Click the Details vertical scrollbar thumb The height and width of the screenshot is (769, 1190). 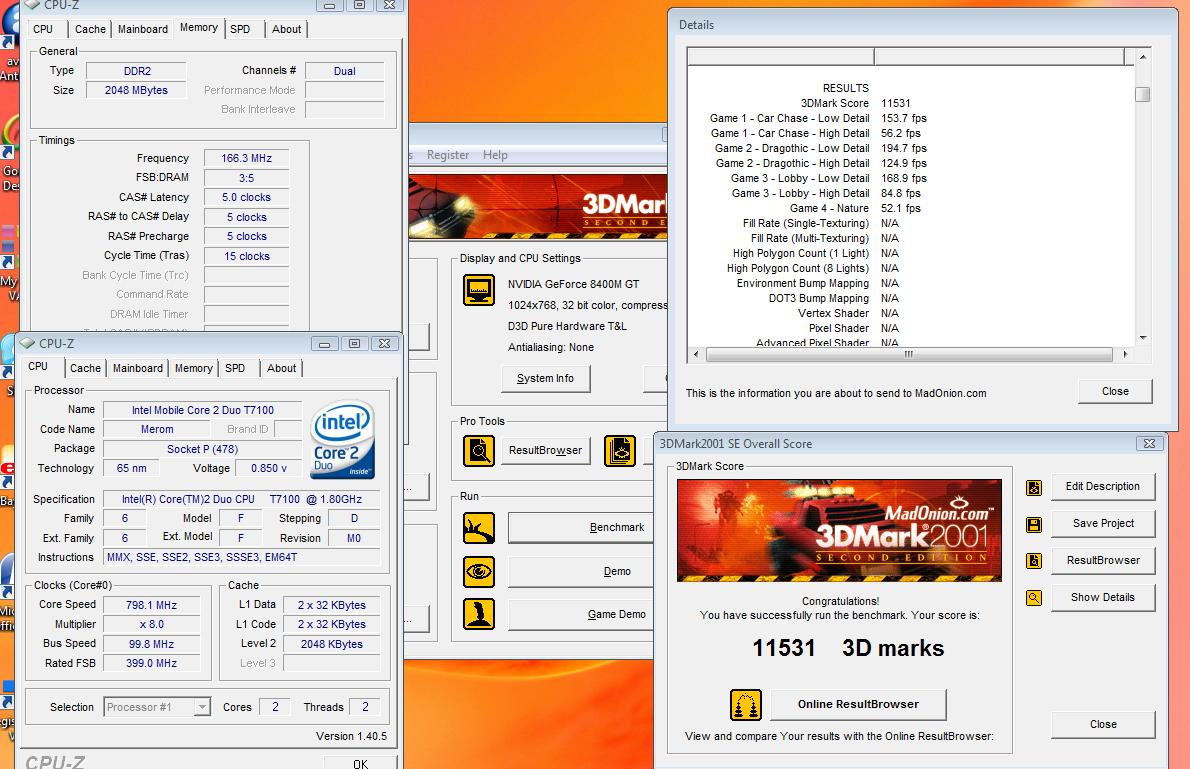tap(1142, 94)
